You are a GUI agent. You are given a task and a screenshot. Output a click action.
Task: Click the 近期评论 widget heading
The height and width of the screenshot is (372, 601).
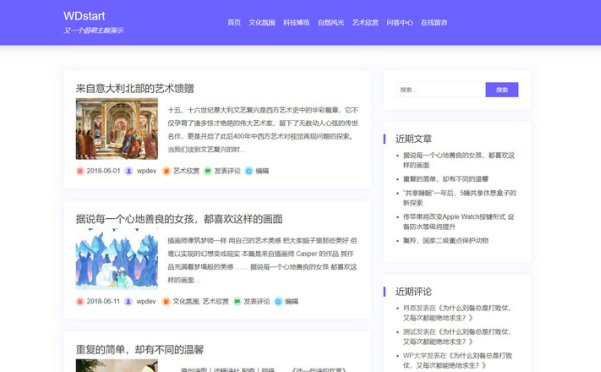coord(414,292)
